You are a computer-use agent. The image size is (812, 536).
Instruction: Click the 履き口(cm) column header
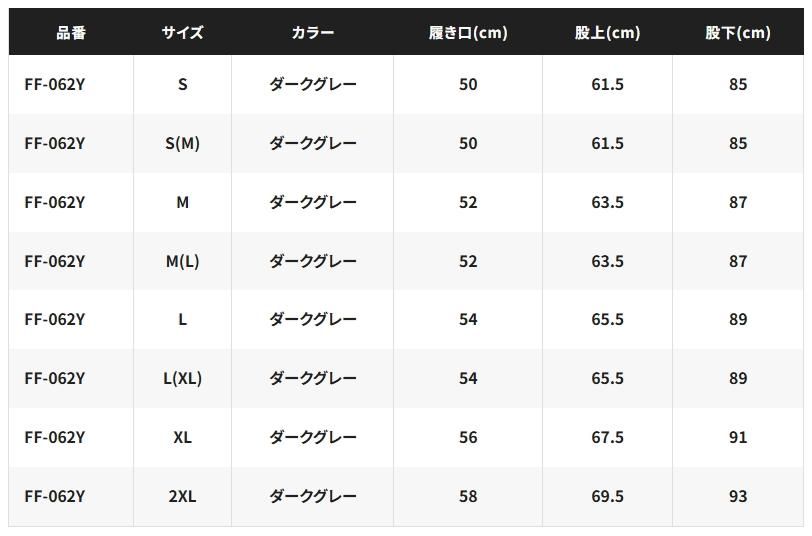click(x=468, y=33)
